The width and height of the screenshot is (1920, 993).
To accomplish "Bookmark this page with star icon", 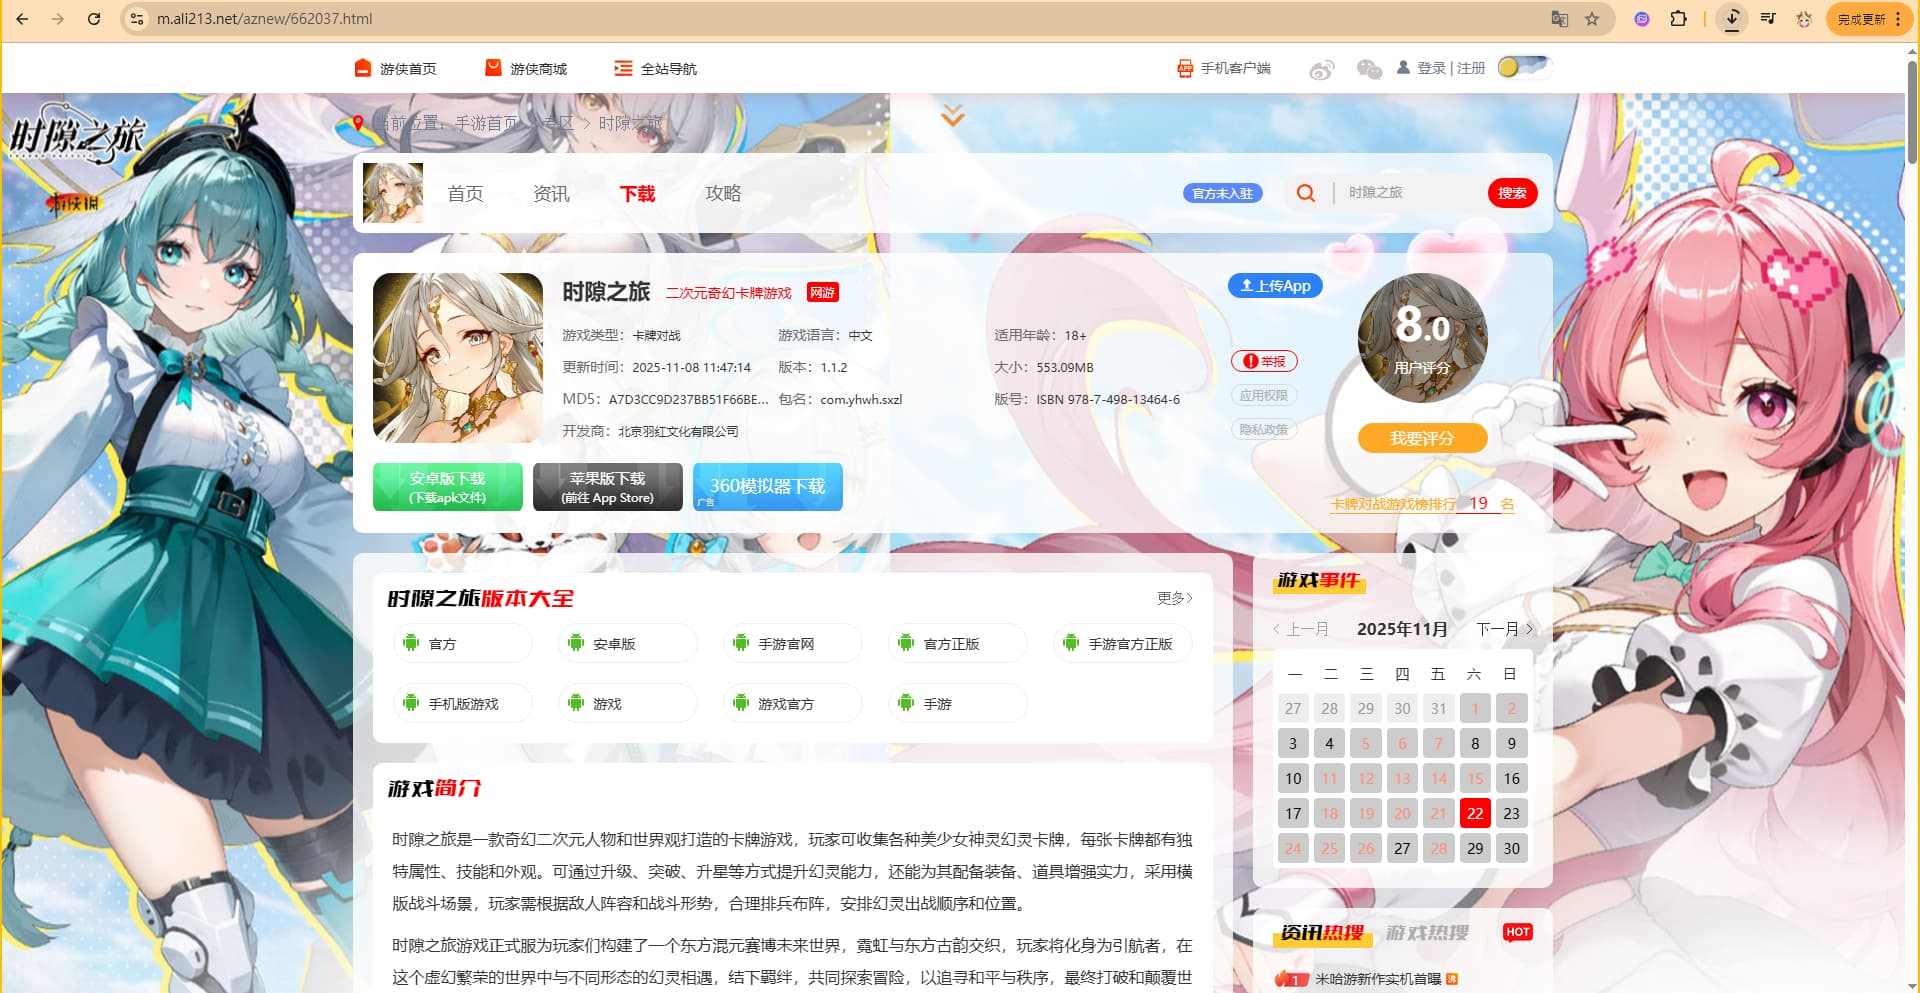I will tap(1591, 19).
